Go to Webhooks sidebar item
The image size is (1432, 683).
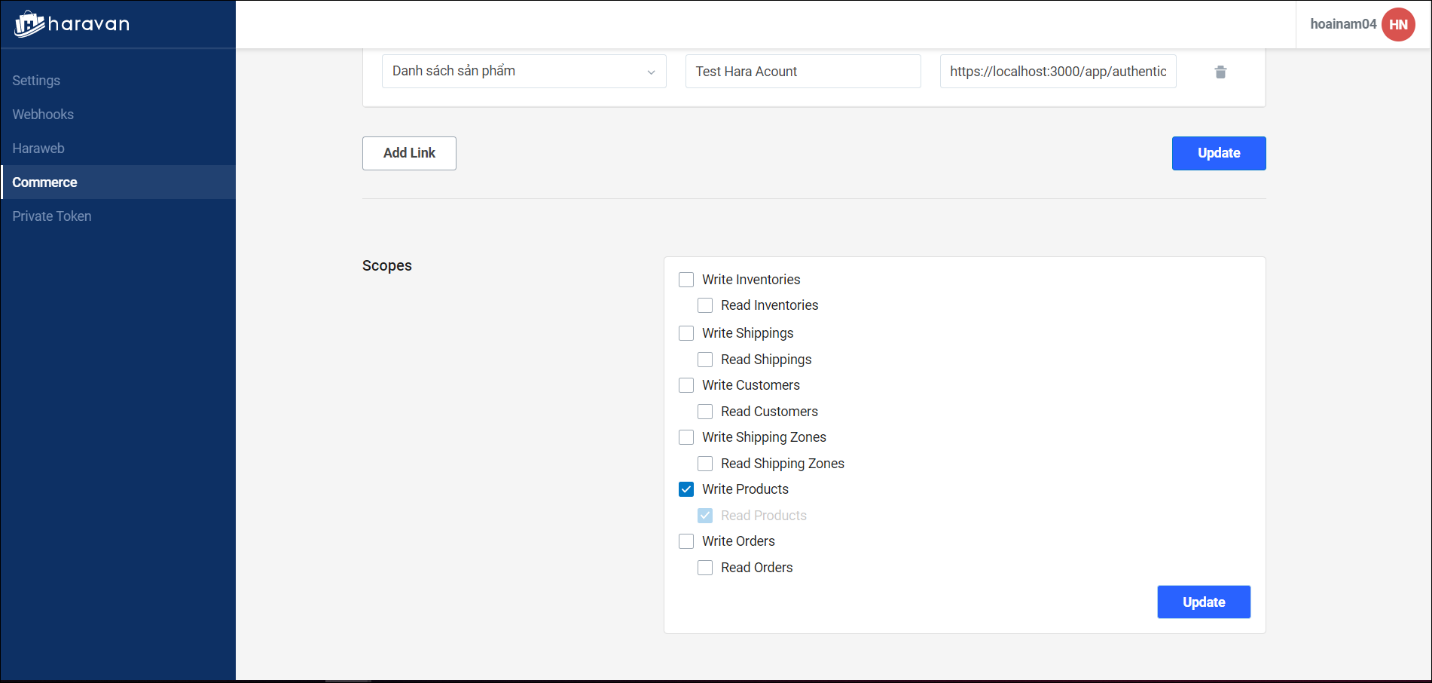[43, 114]
